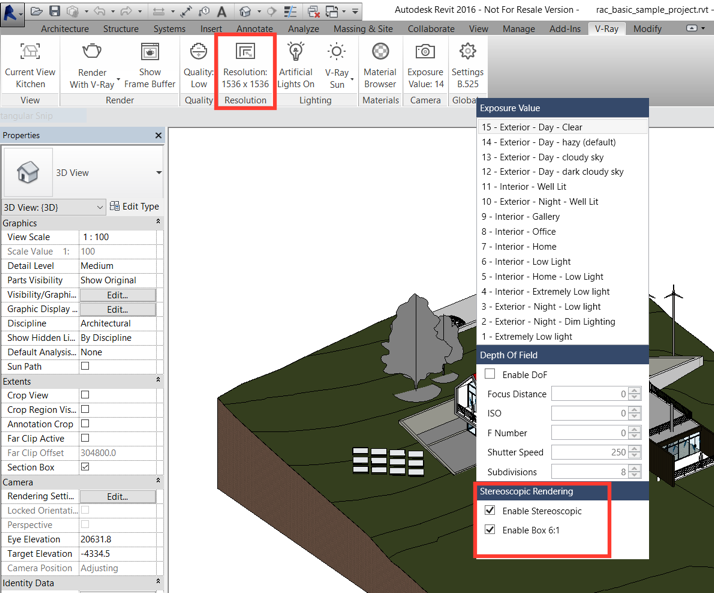Open the Revit application menu button
Viewport: 714px width, 593px height.
coord(10,13)
